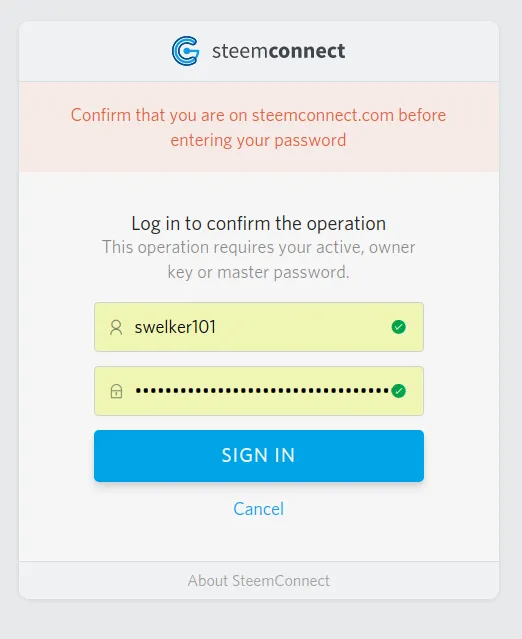The width and height of the screenshot is (522, 639).
Task: Click 'key or master password.' text line
Action: 259,272
